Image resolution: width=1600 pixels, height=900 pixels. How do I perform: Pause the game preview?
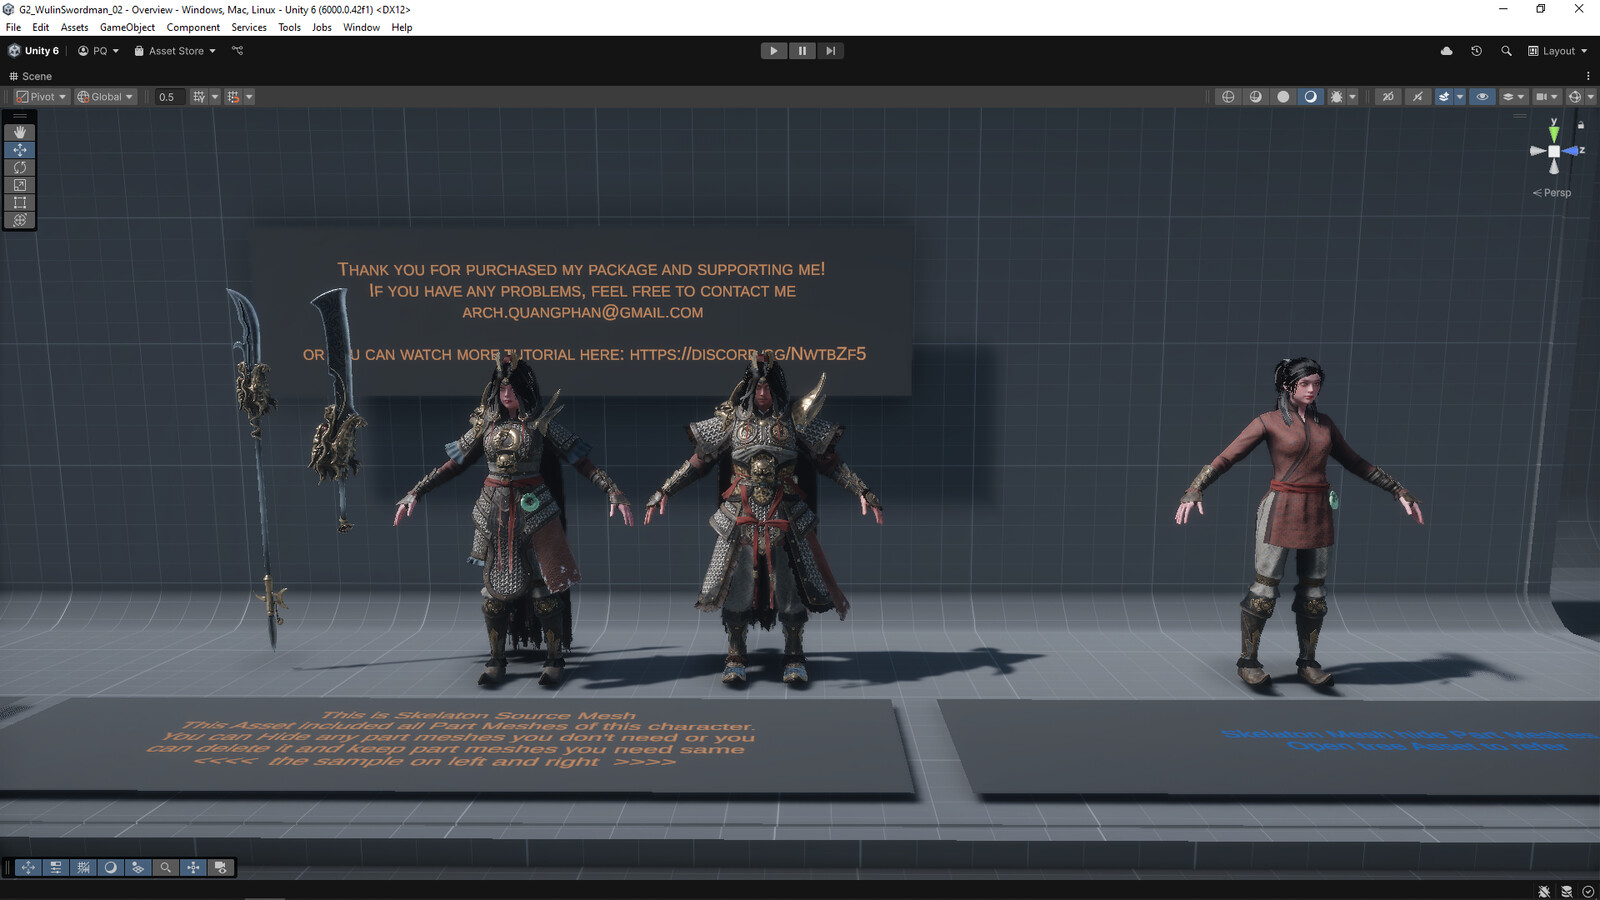(x=802, y=51)
